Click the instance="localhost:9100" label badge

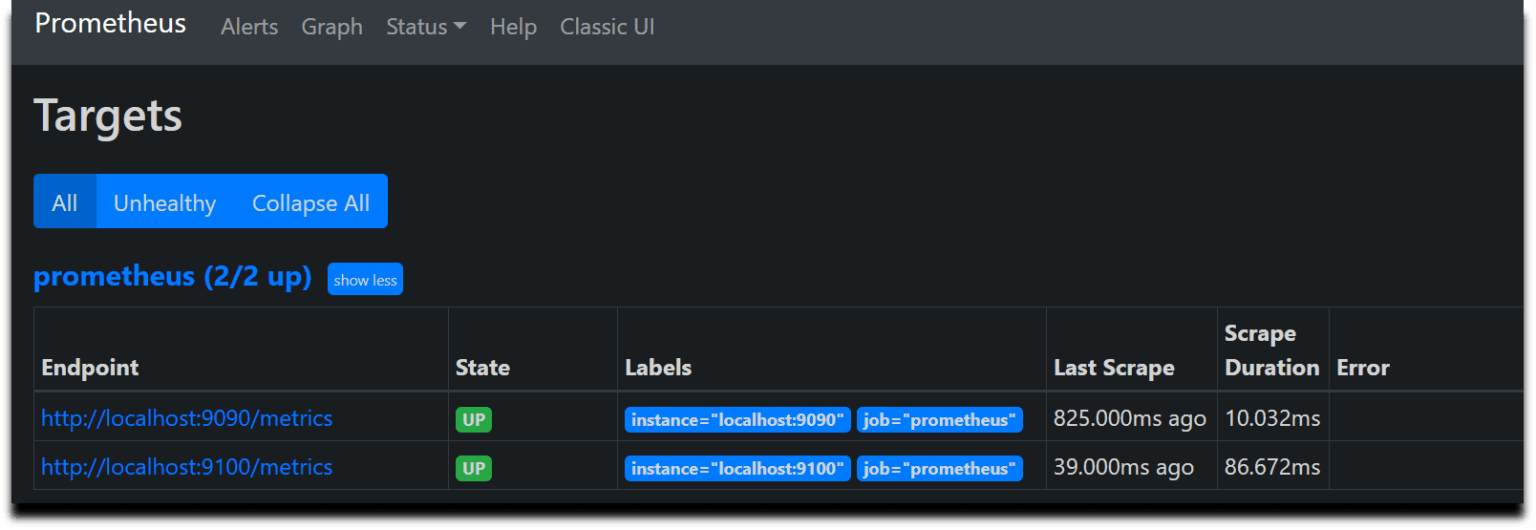click(x=738, y=468)
